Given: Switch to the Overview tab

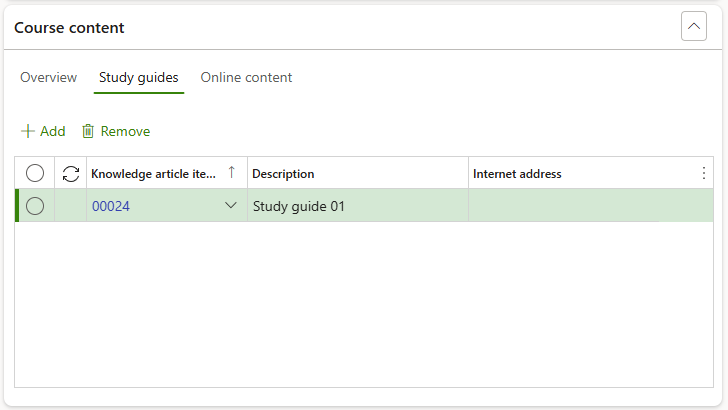Looking at the screenshot, I should (x=48, y=77).
